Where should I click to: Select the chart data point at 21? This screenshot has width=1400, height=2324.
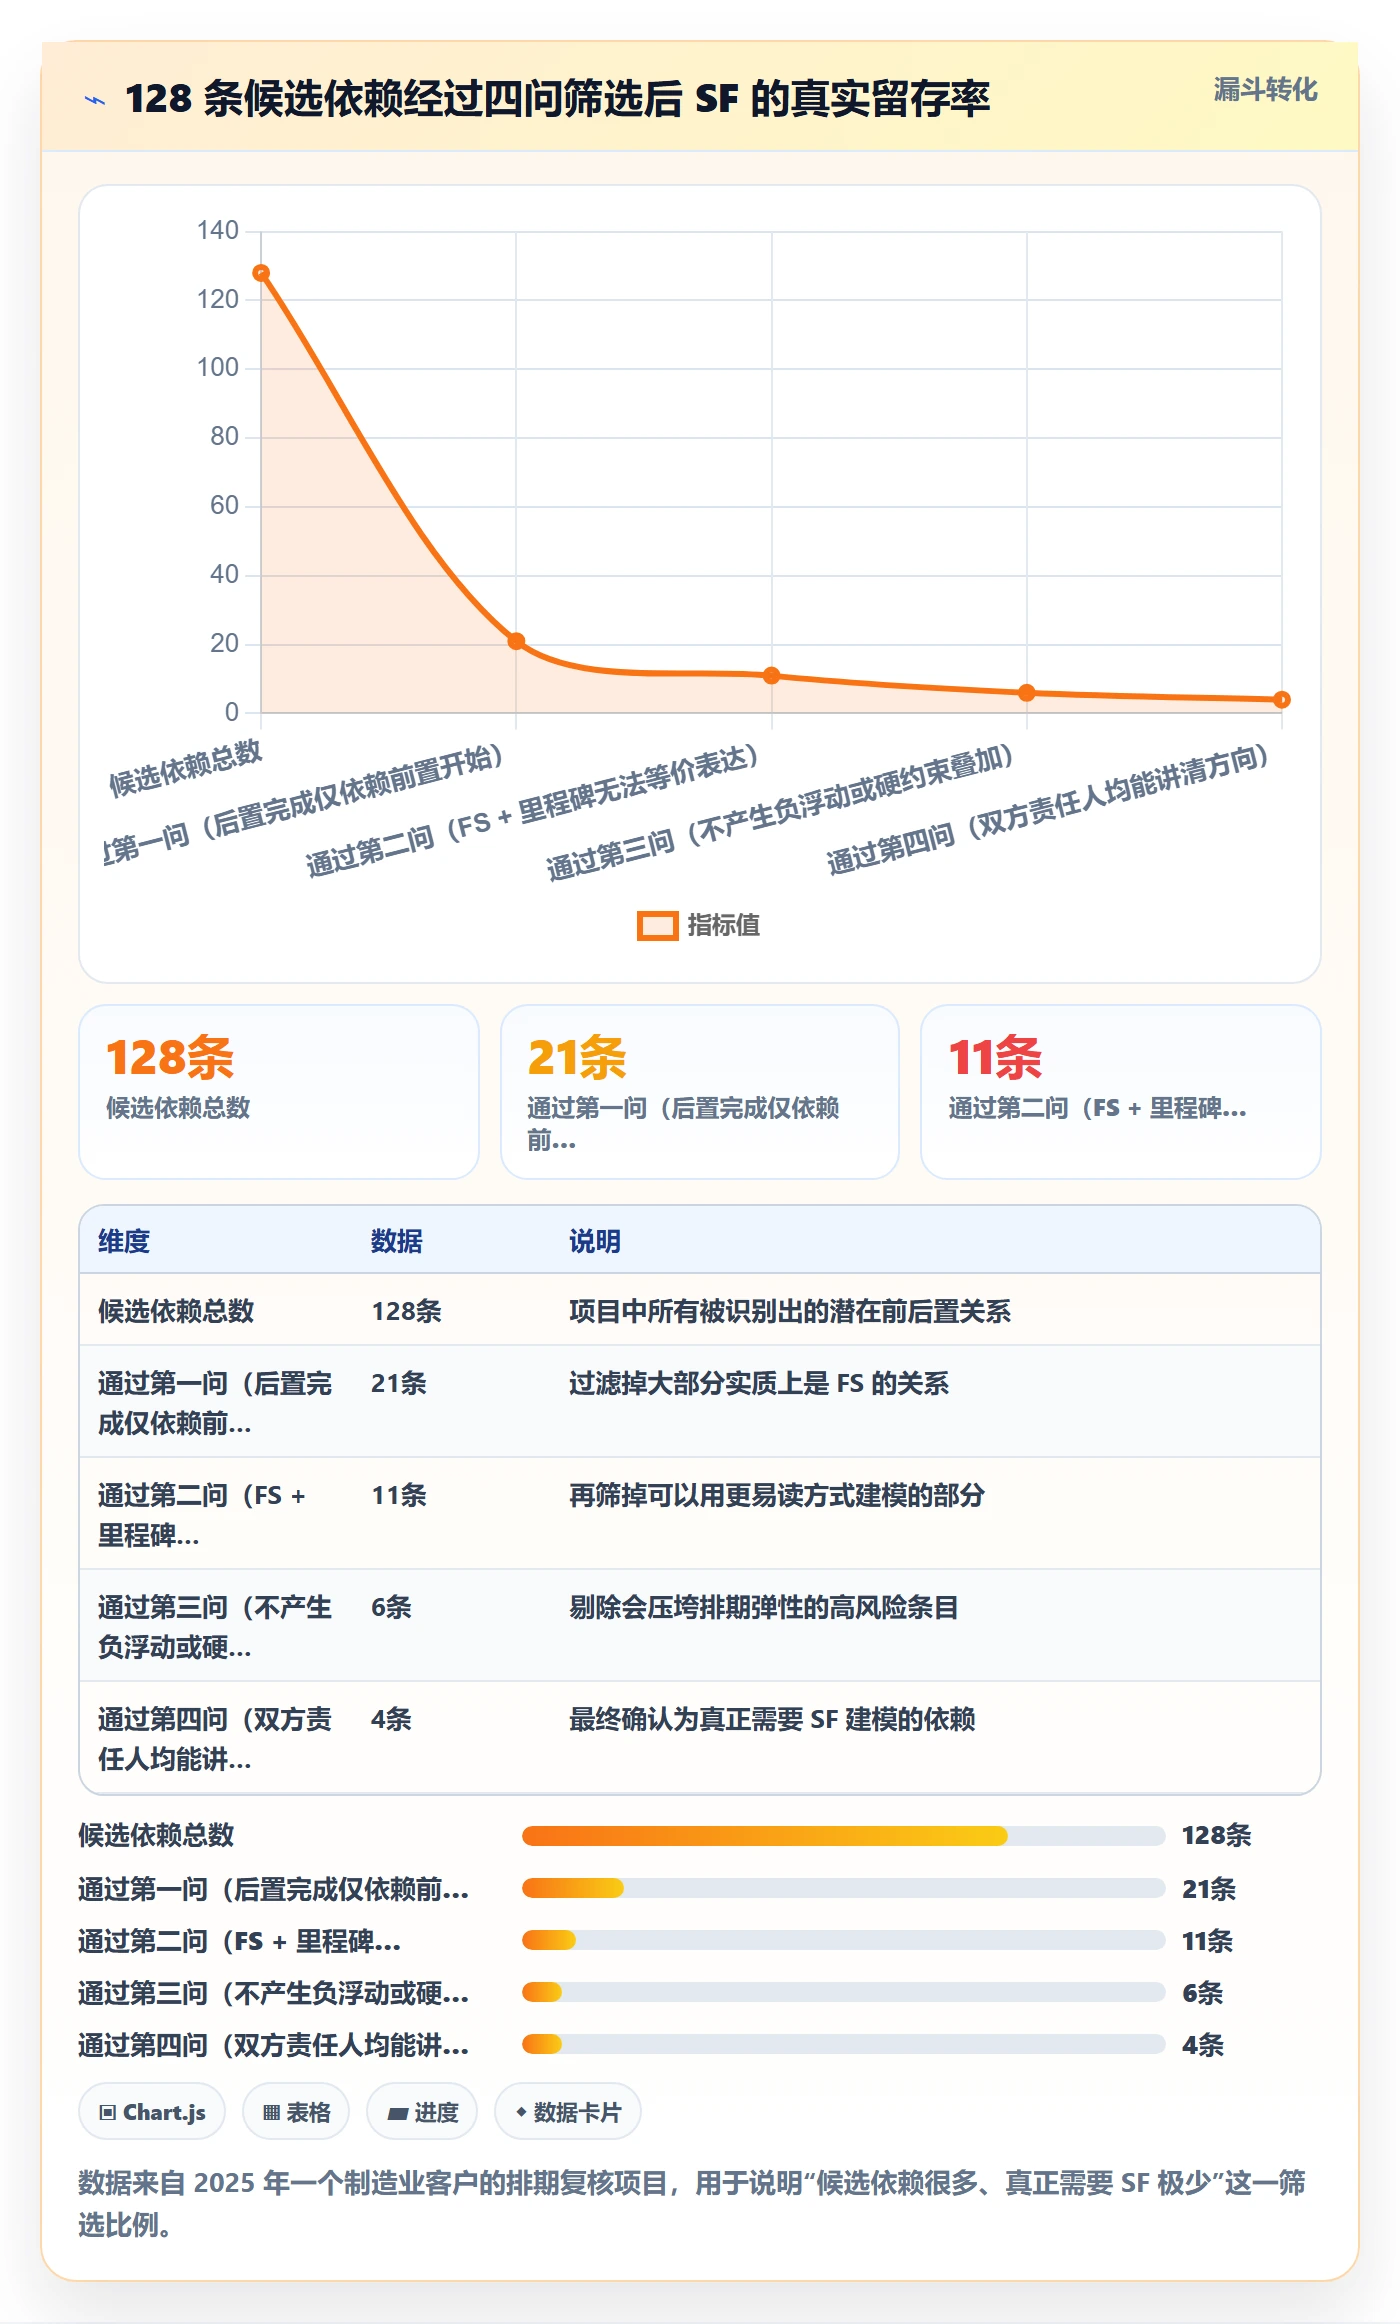(x=516, y=641)
